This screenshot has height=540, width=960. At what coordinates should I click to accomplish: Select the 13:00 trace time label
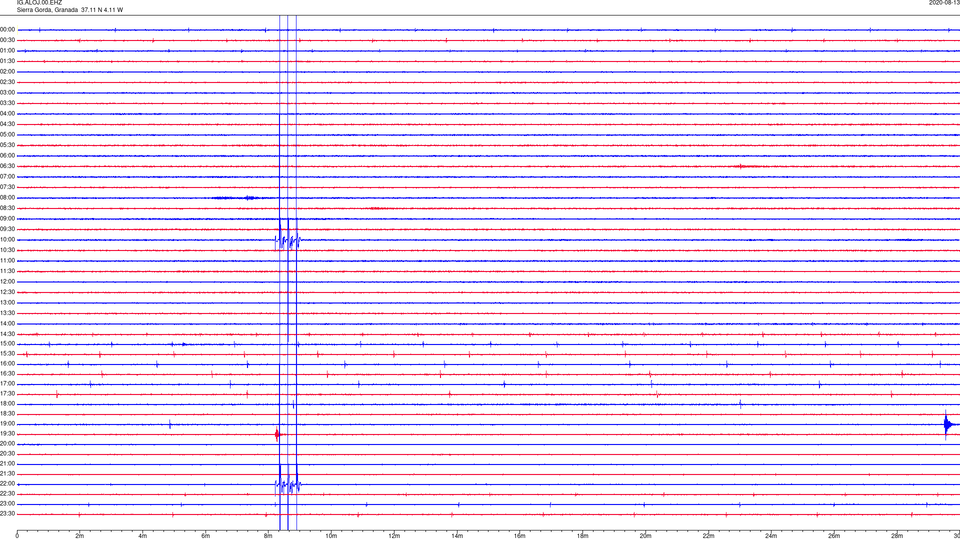tap(8, 302)
